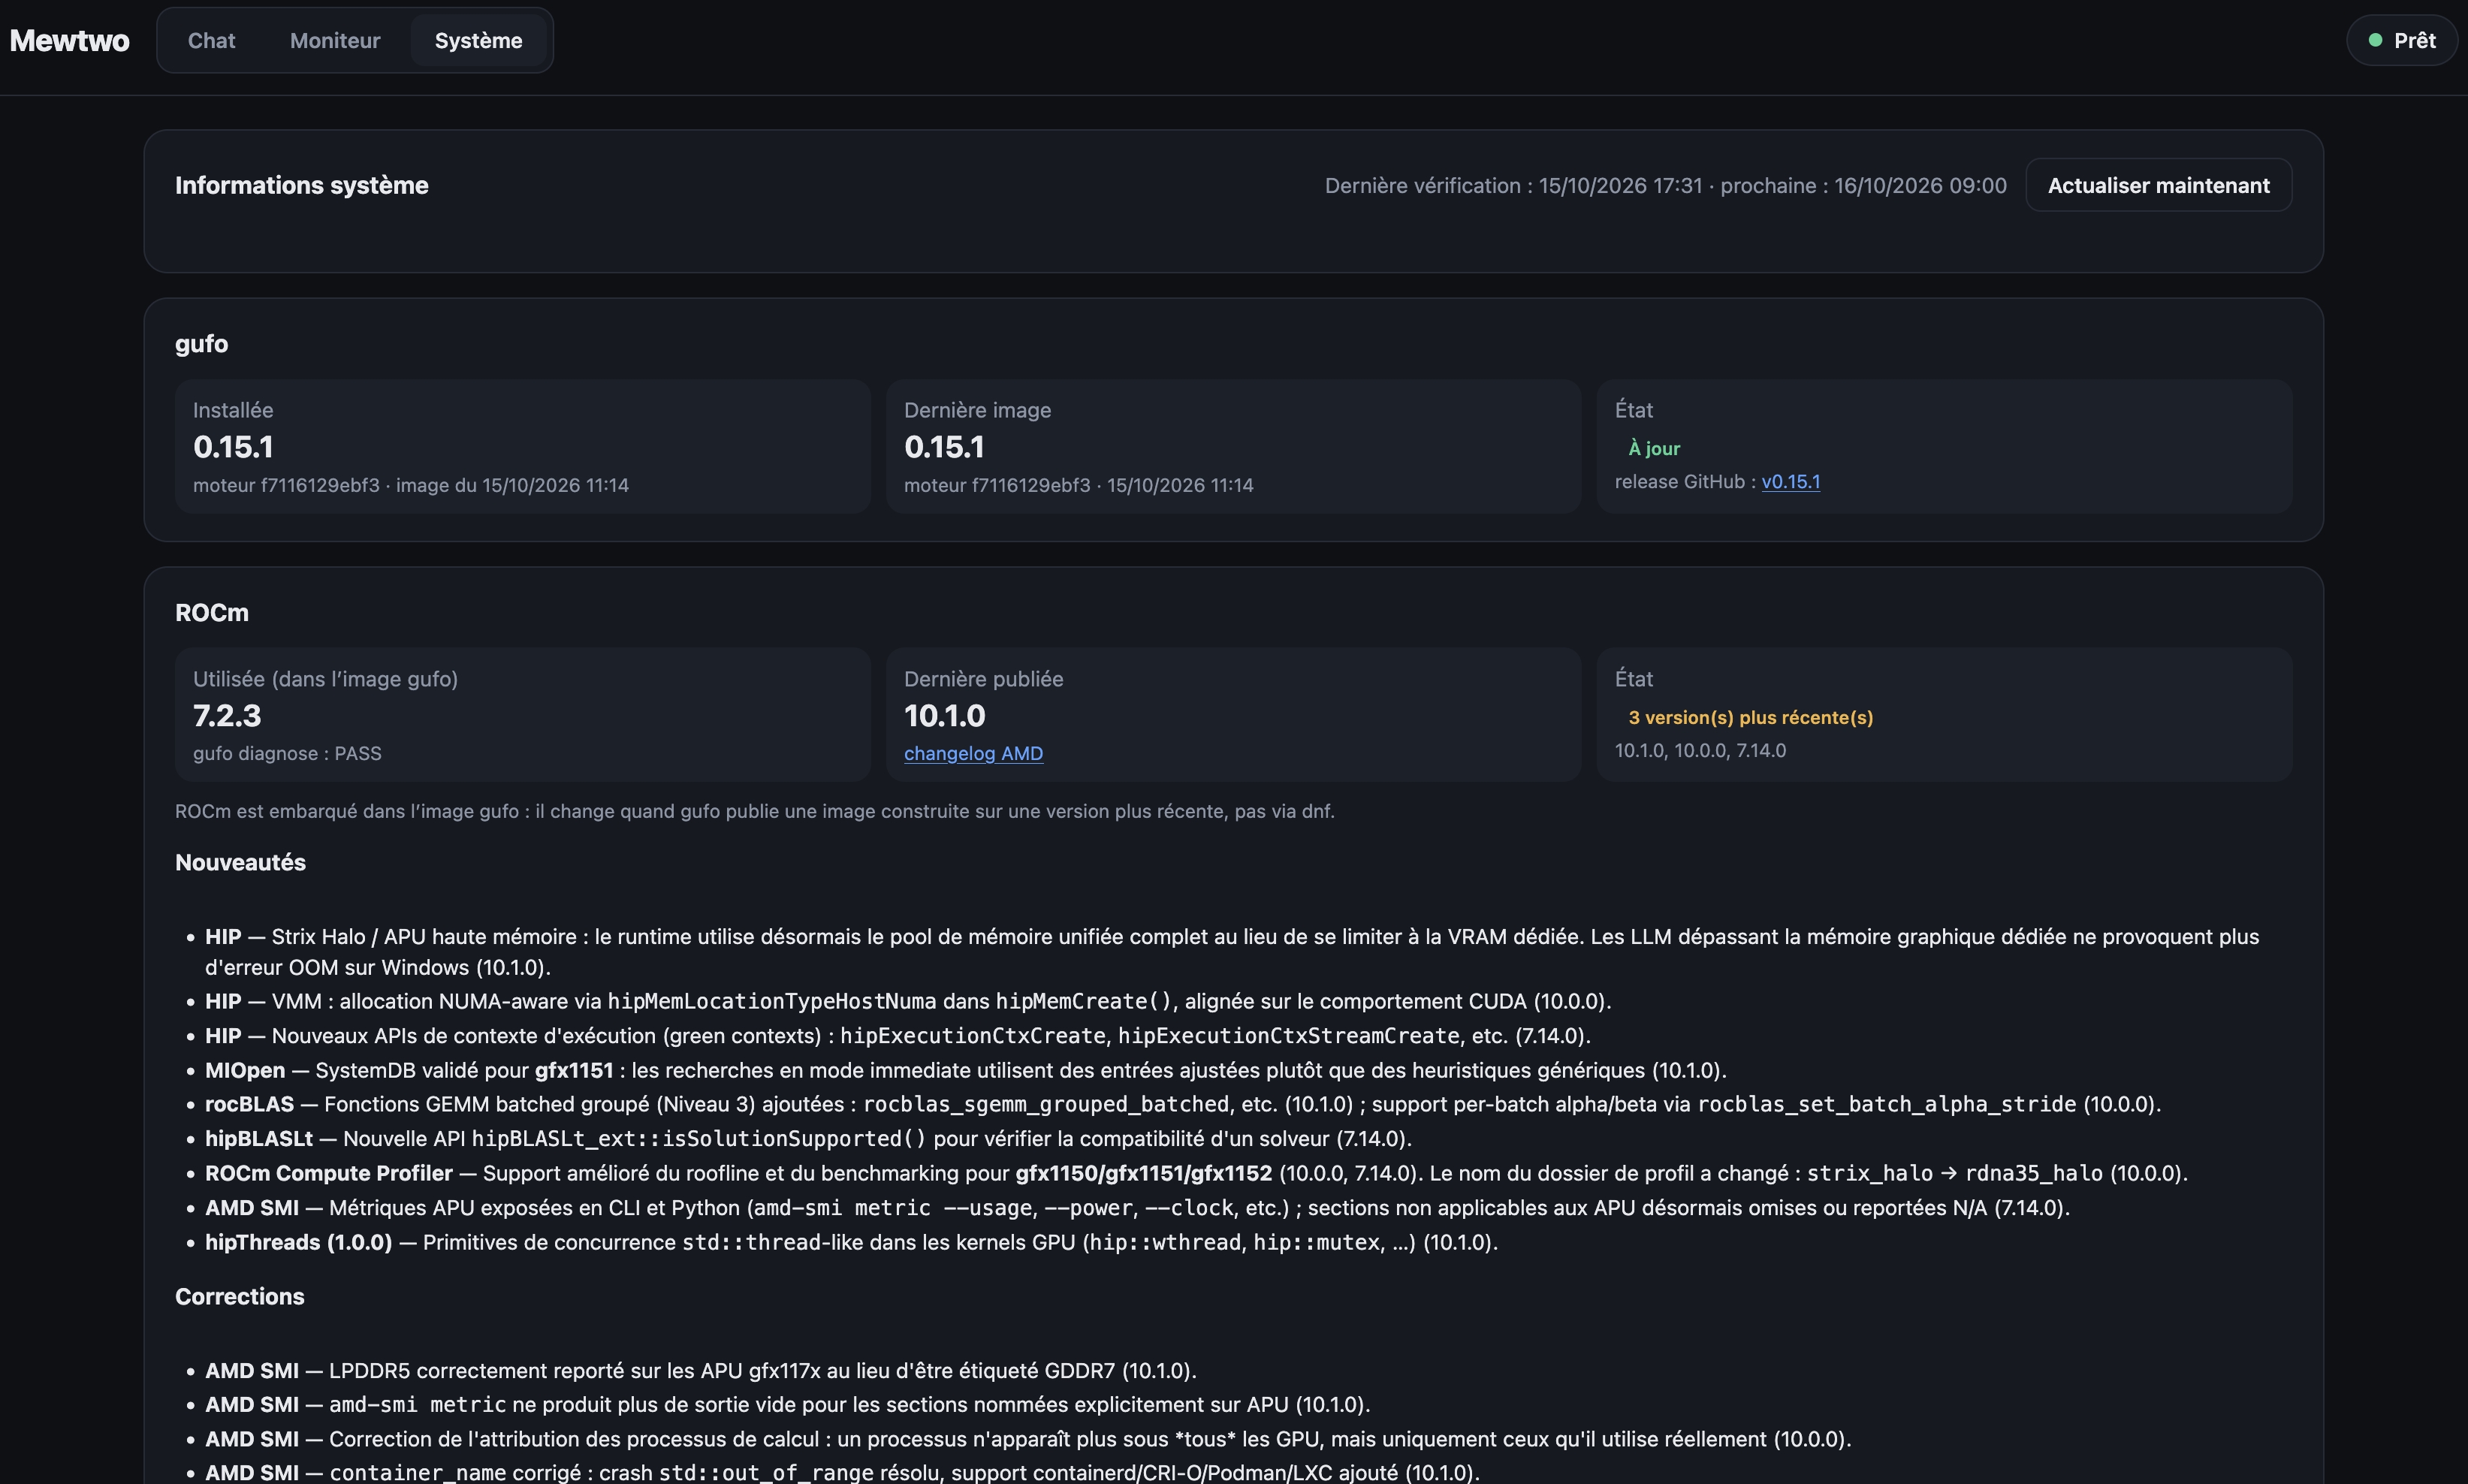The image size is (2468, 1484).
Task: Click the hipThreads (1.0.0) bullet
Action: (x=851, y=1242)
